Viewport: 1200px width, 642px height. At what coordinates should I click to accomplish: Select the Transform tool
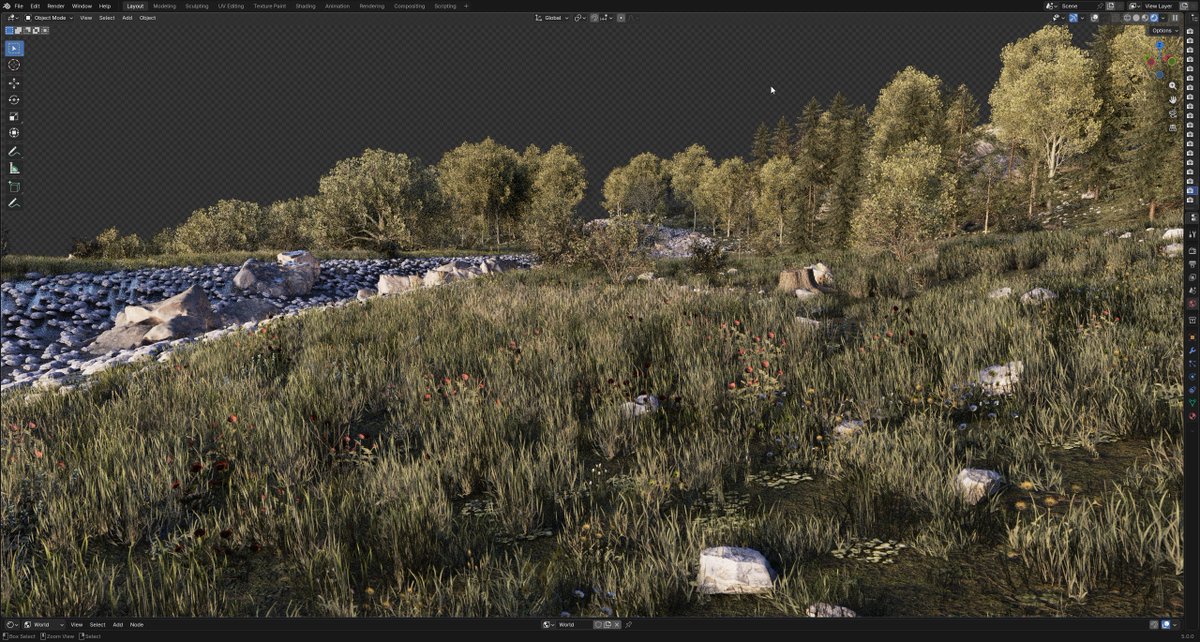(x=14, y=132)
